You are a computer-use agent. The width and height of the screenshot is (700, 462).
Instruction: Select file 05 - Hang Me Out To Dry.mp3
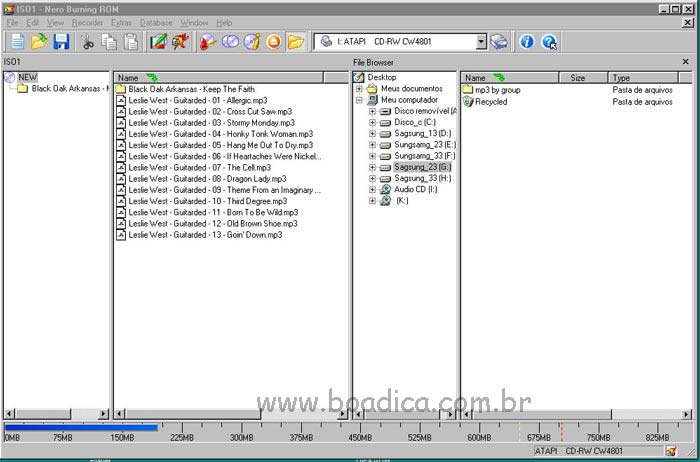click(x=221, y=145)
